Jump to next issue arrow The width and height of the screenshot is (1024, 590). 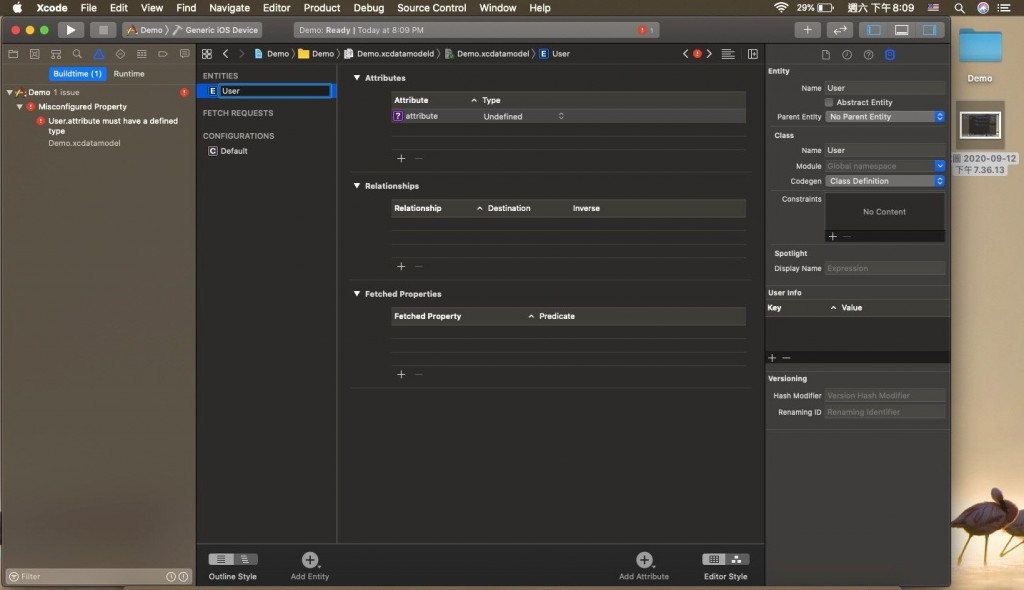pos(709,54)
